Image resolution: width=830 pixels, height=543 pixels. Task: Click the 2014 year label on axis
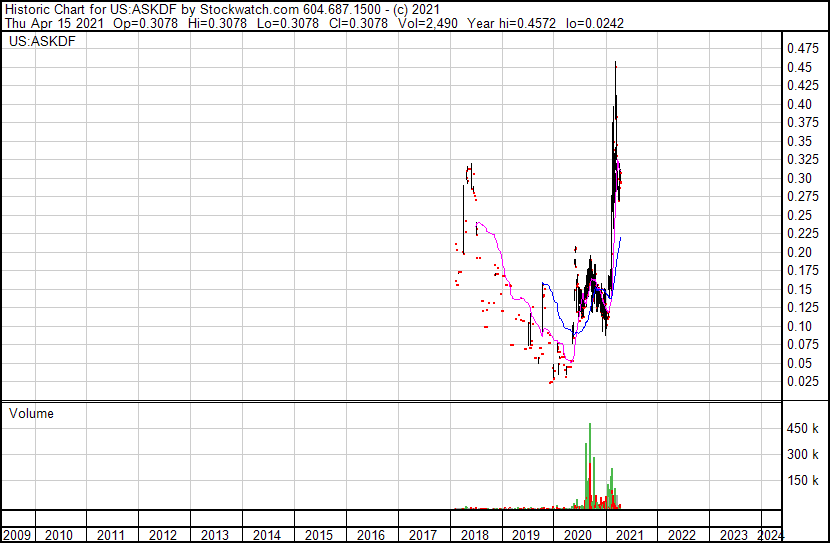(266, 535)
